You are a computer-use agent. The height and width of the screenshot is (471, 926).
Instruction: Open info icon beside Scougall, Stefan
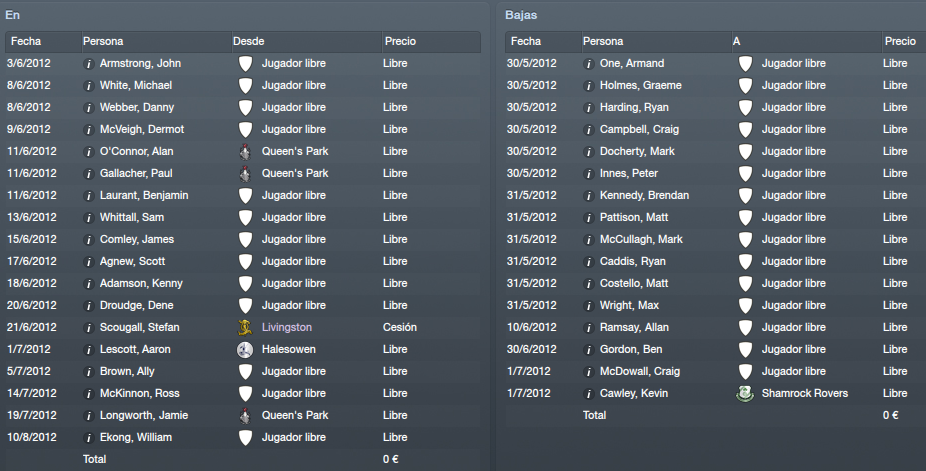(x=89, y=328)
